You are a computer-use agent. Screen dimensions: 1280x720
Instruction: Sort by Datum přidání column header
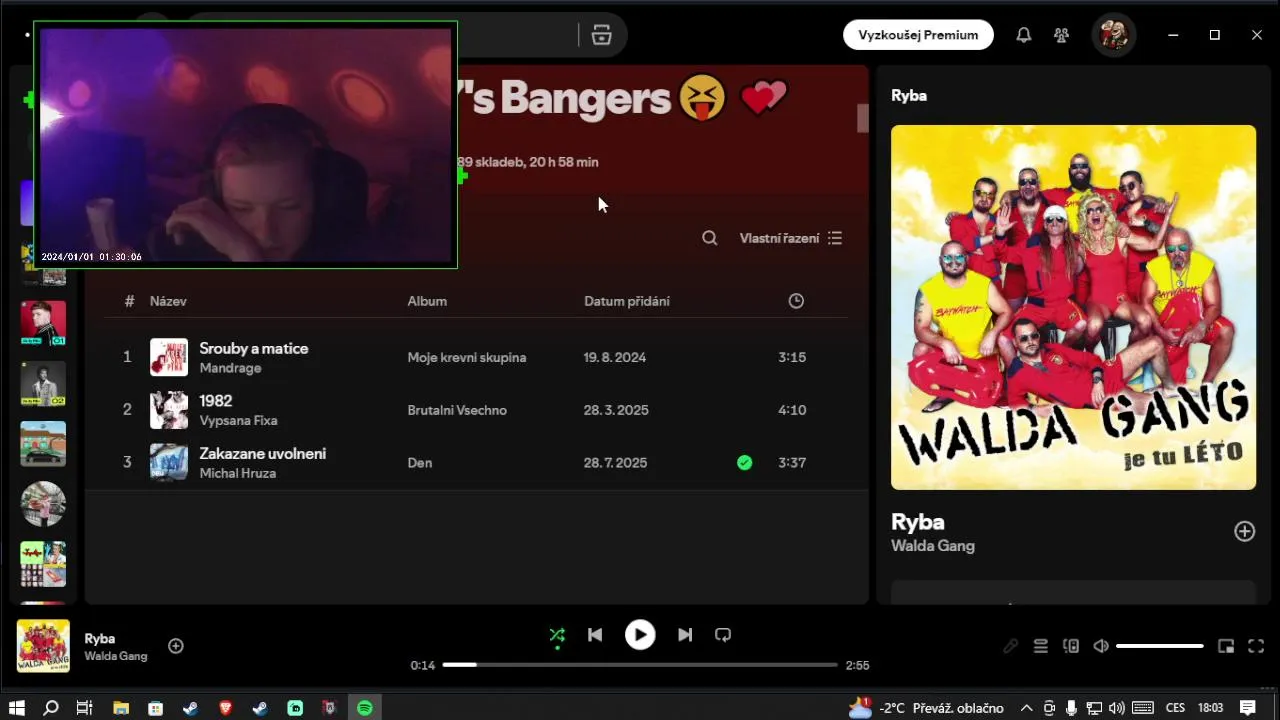tap(627, 301)
